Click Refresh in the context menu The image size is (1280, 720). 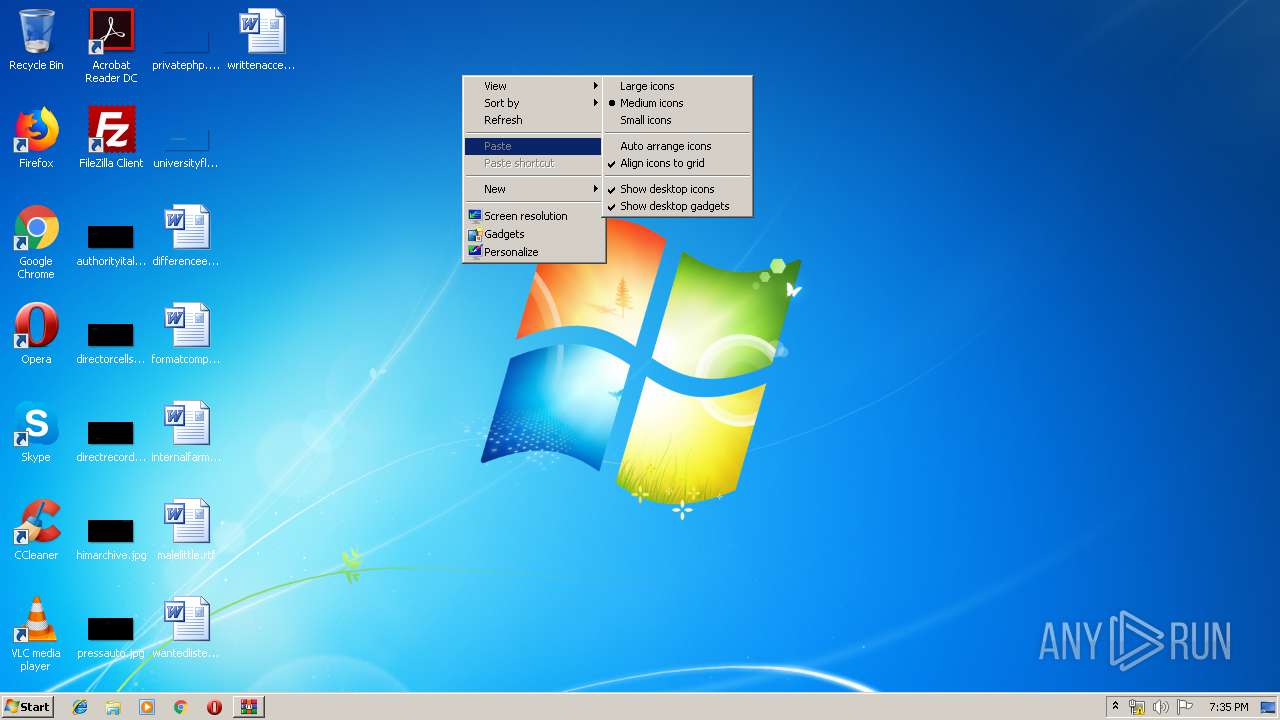533,120
